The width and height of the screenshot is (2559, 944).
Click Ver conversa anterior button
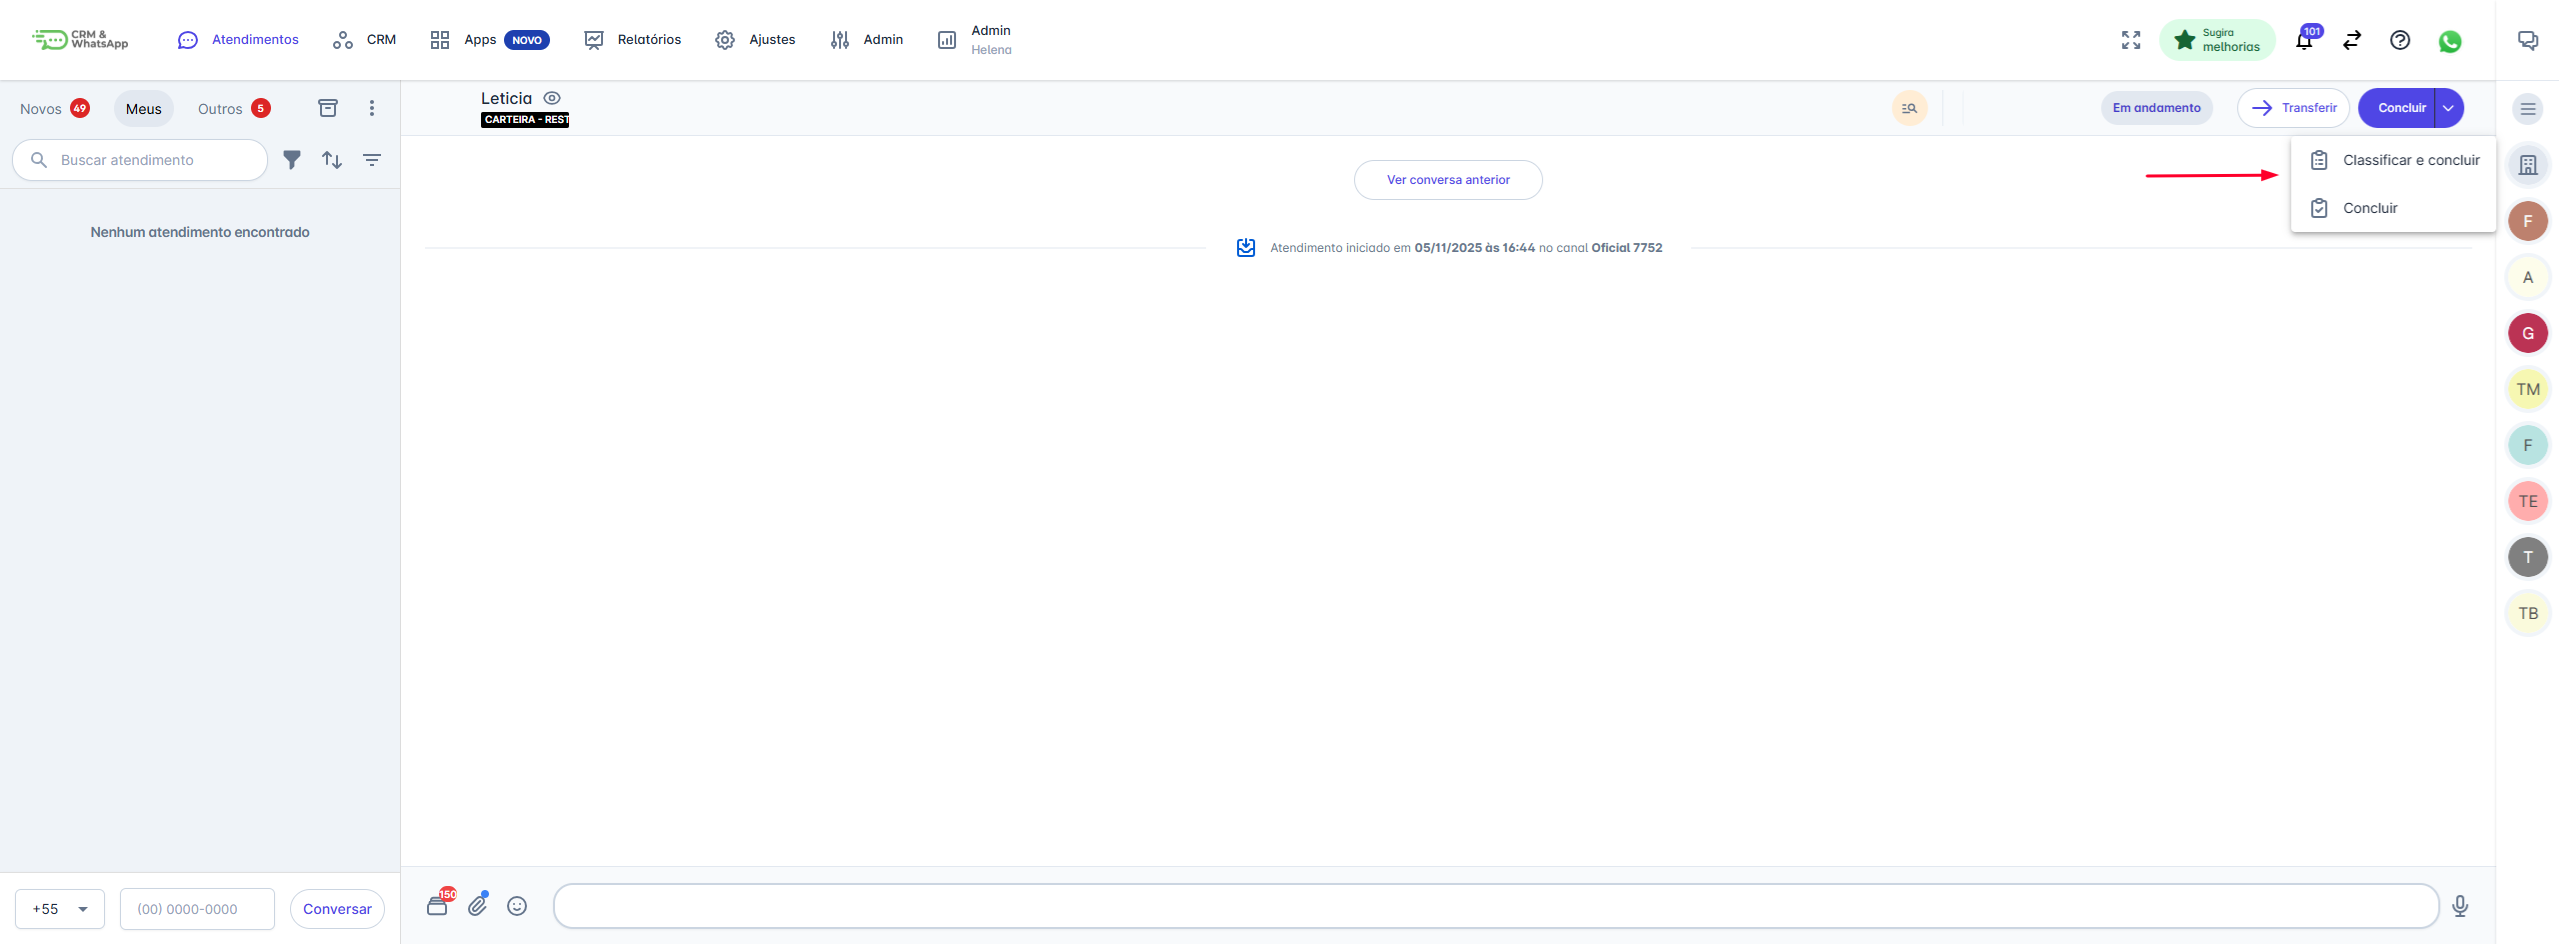[1447, 180]
